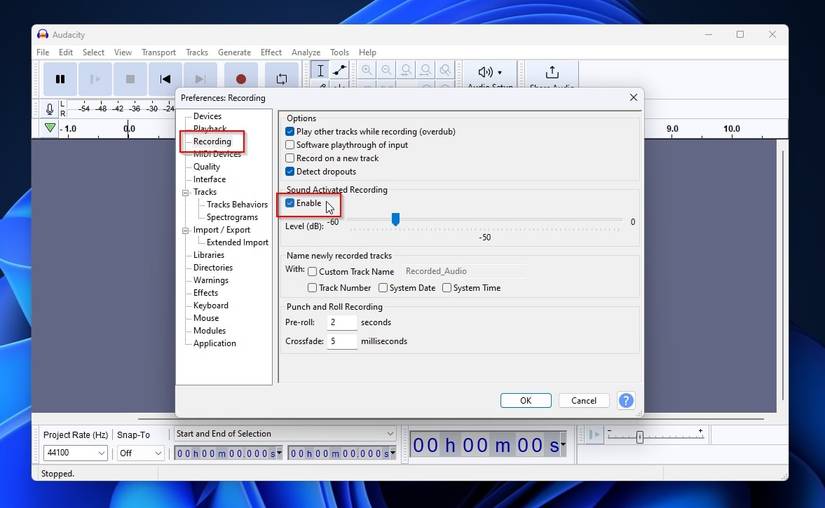Open the large time display format arrow
This screenshot has height=508, width=825.
563,445
